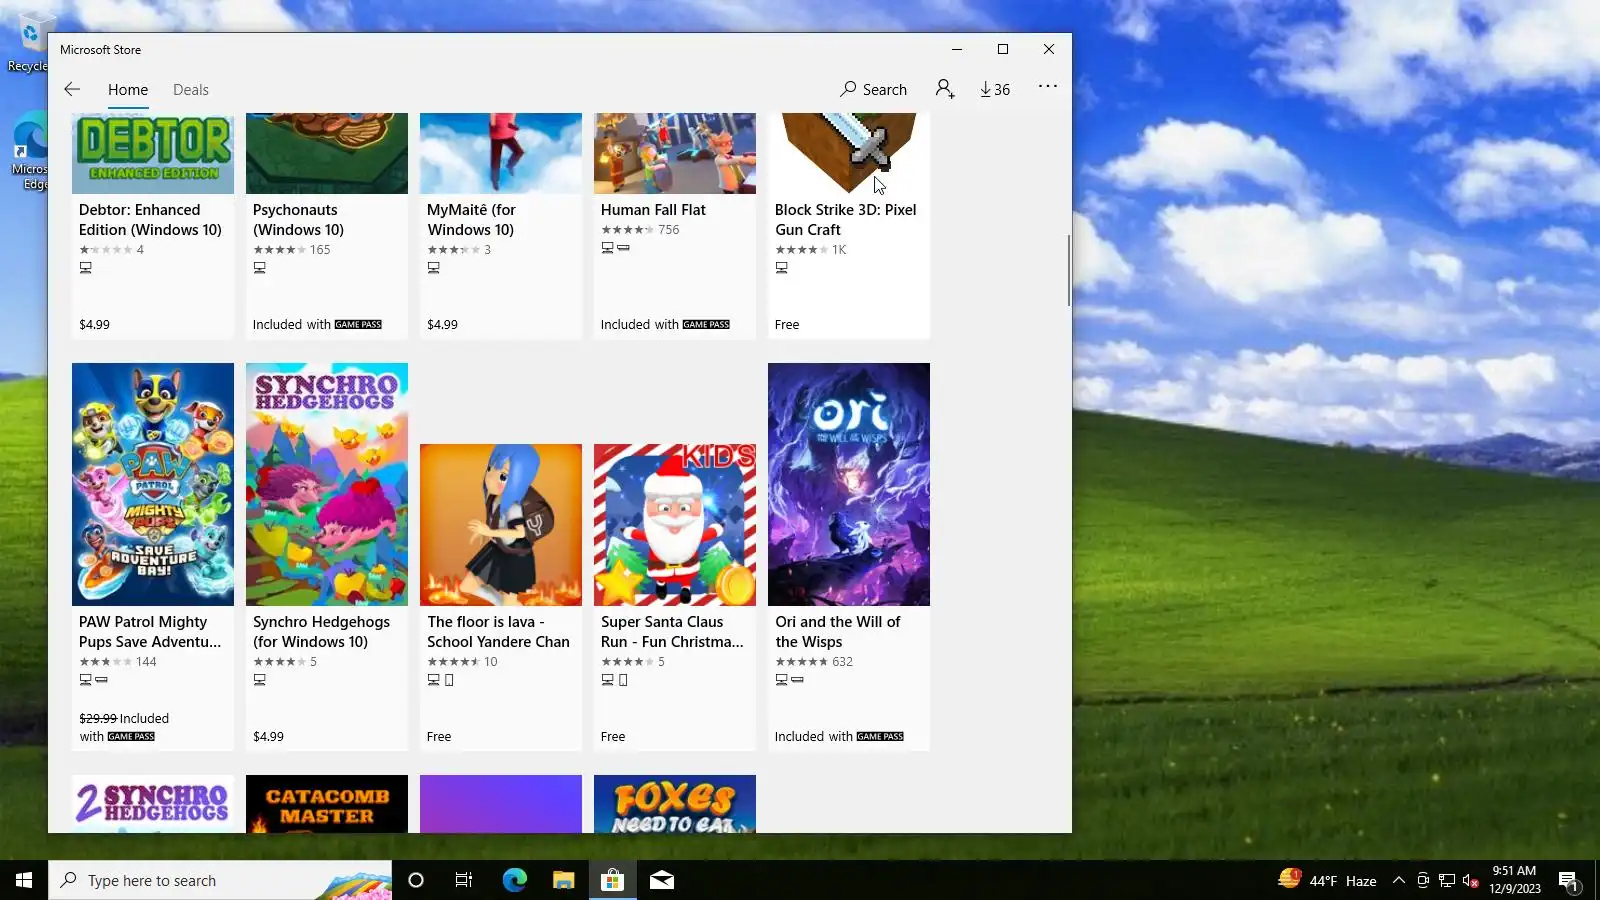Click the star rating of Psychonauts (165)
The width and height of the screenshot is (1600, 900).
coord(279,250)
